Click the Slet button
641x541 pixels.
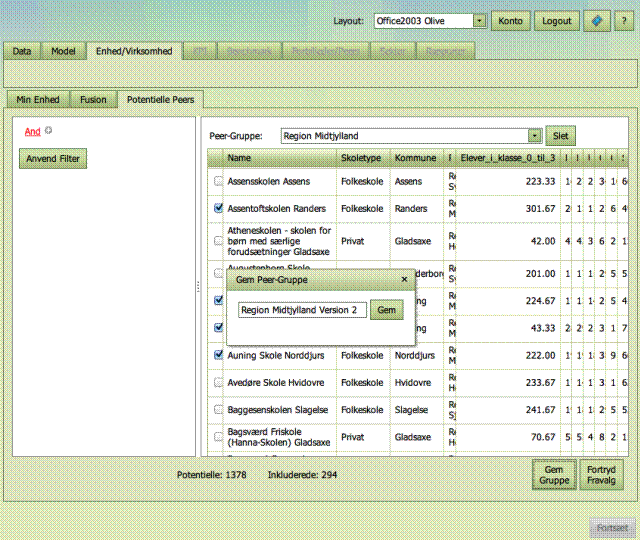pos(560,136)
